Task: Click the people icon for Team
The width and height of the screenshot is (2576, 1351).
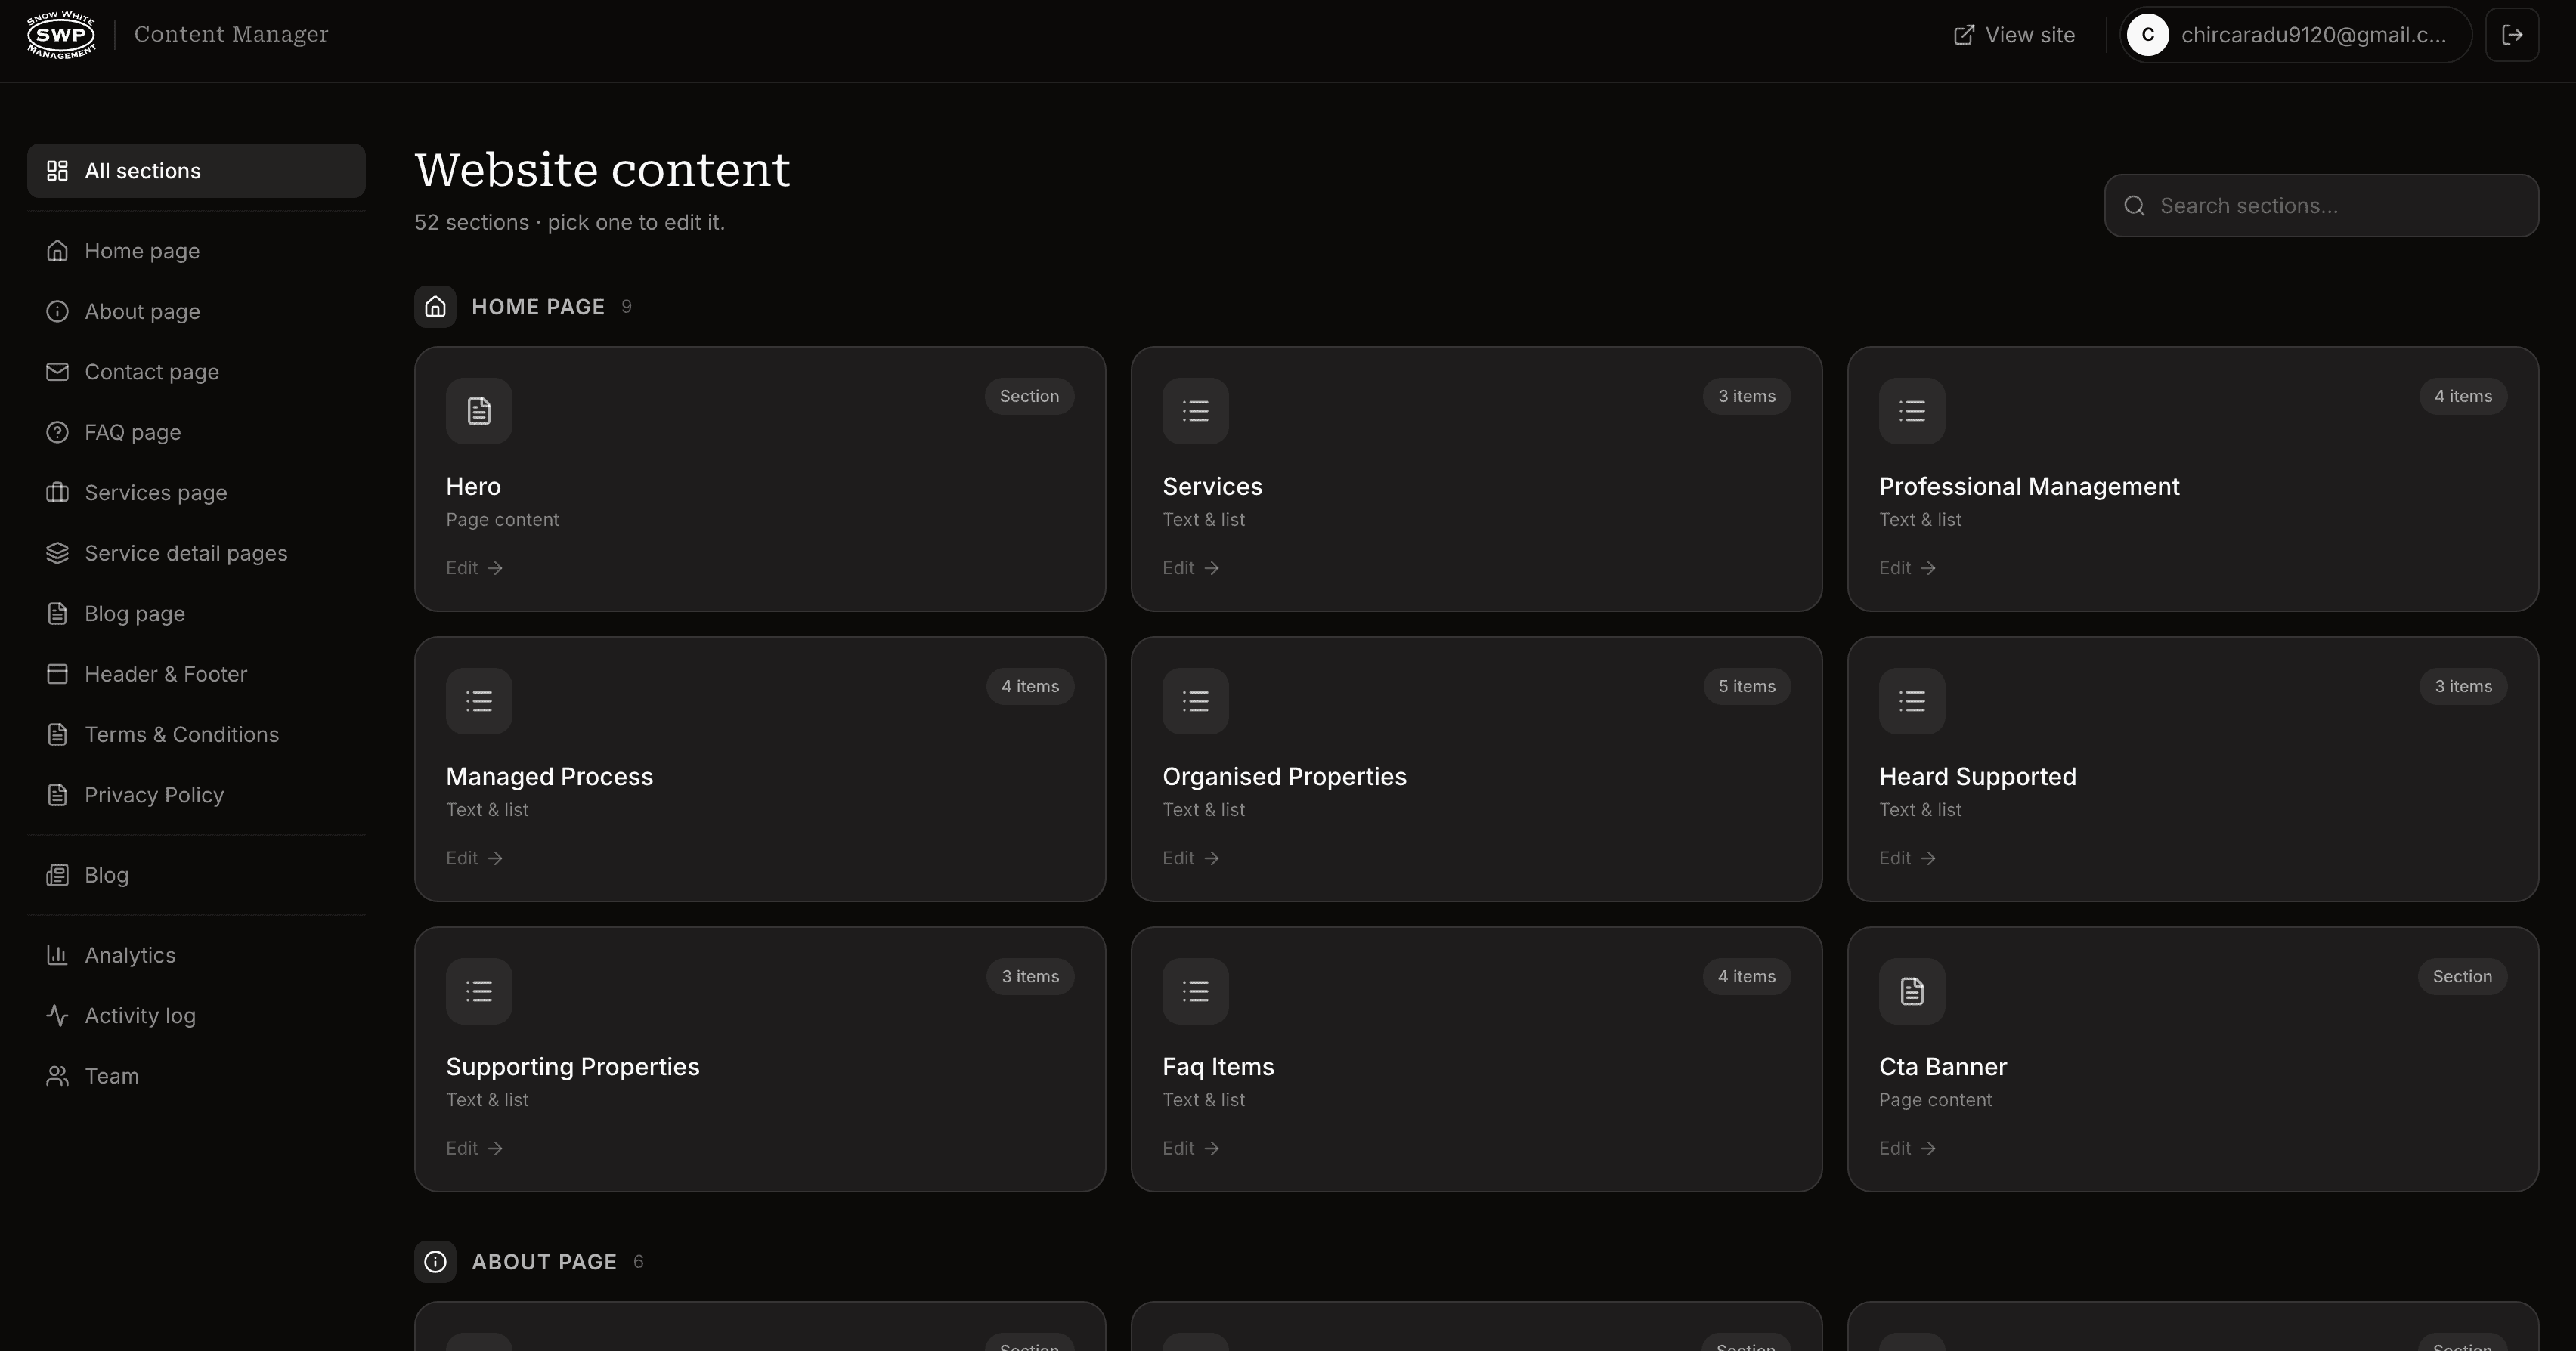Action: click(x=57, y=1076)
